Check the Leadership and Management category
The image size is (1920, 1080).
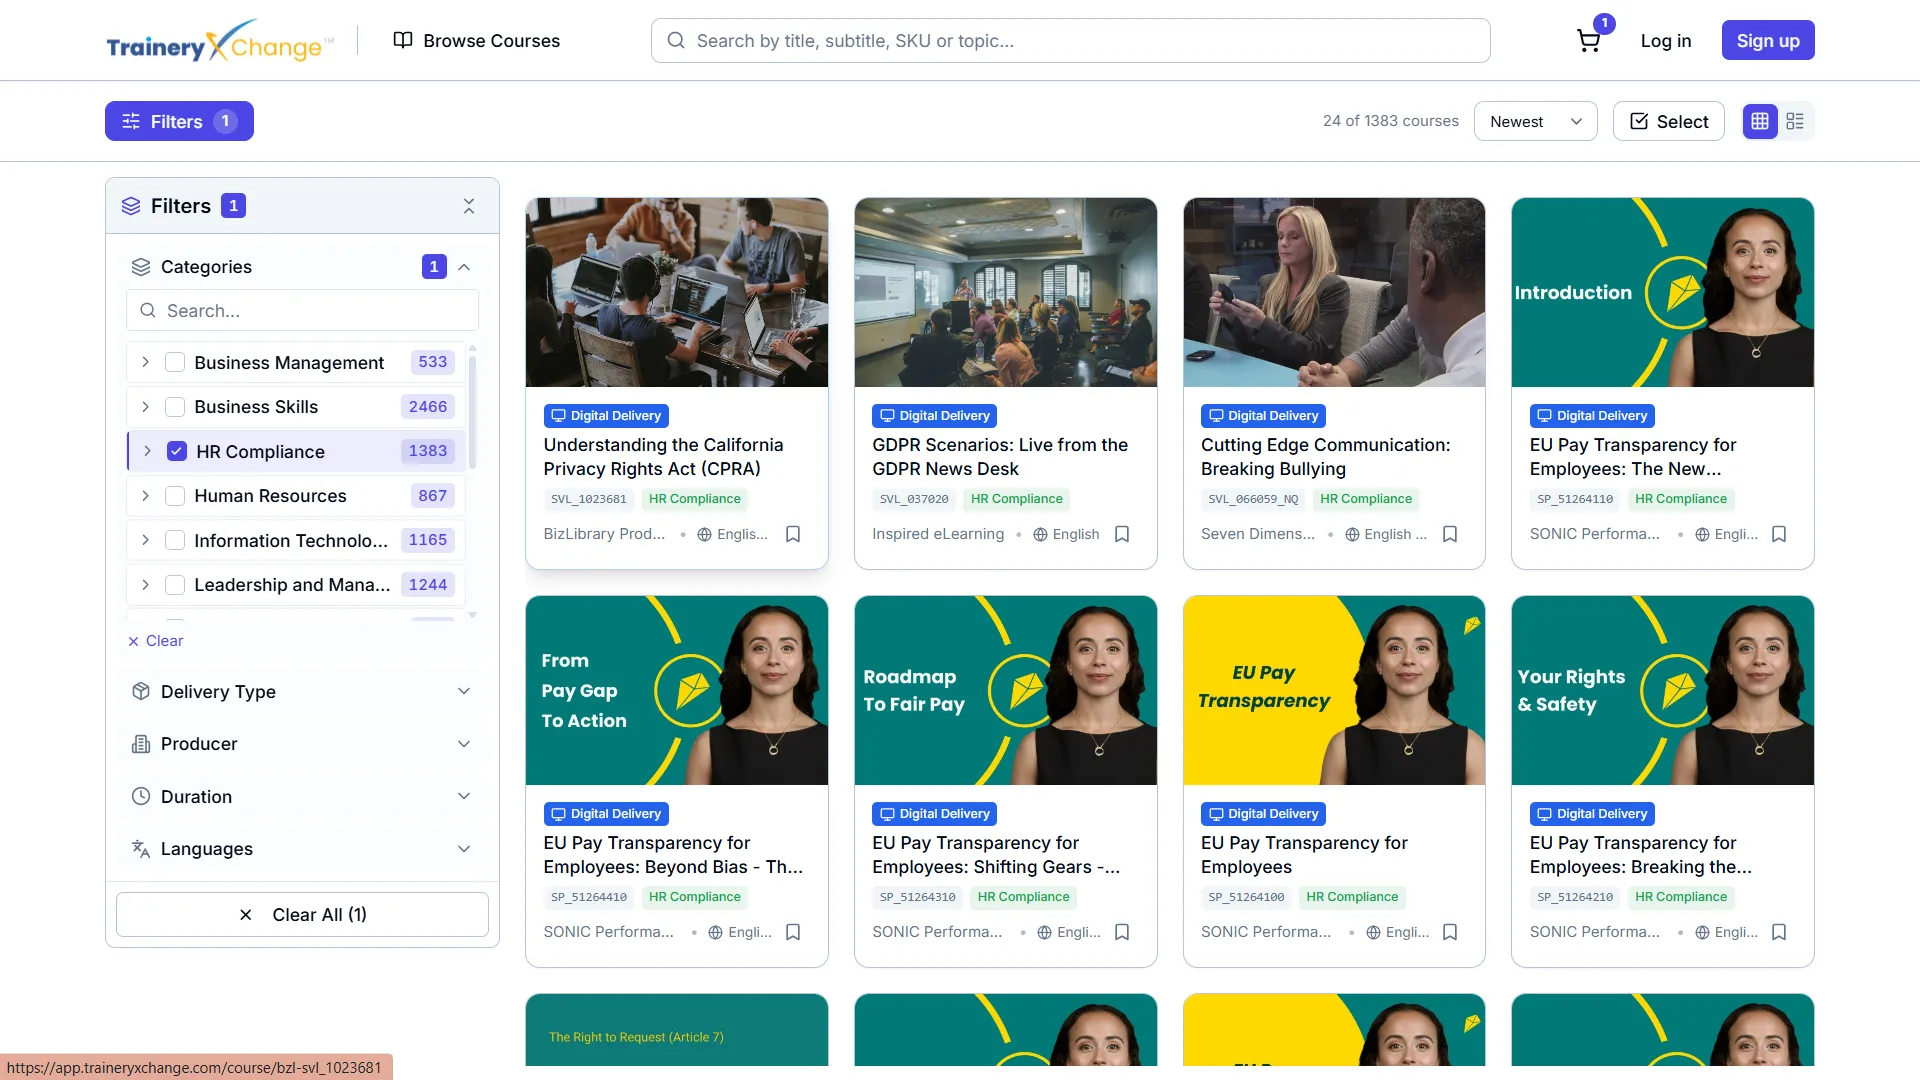[175, 585]
